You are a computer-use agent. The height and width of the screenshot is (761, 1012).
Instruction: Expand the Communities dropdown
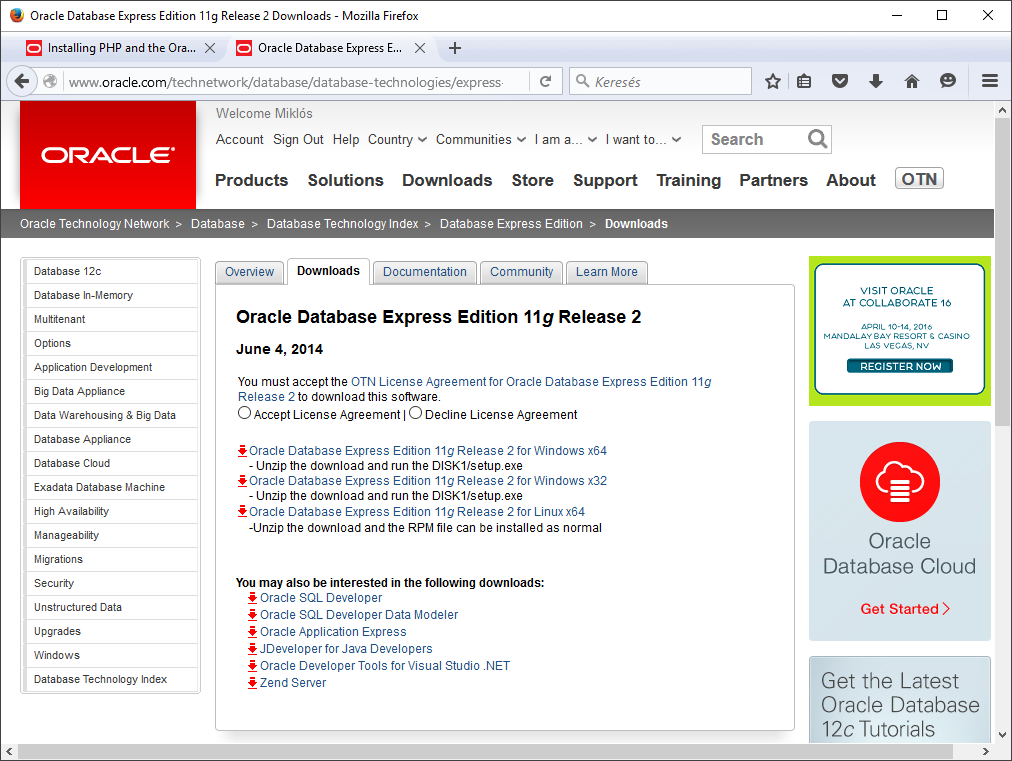[480, 139]
